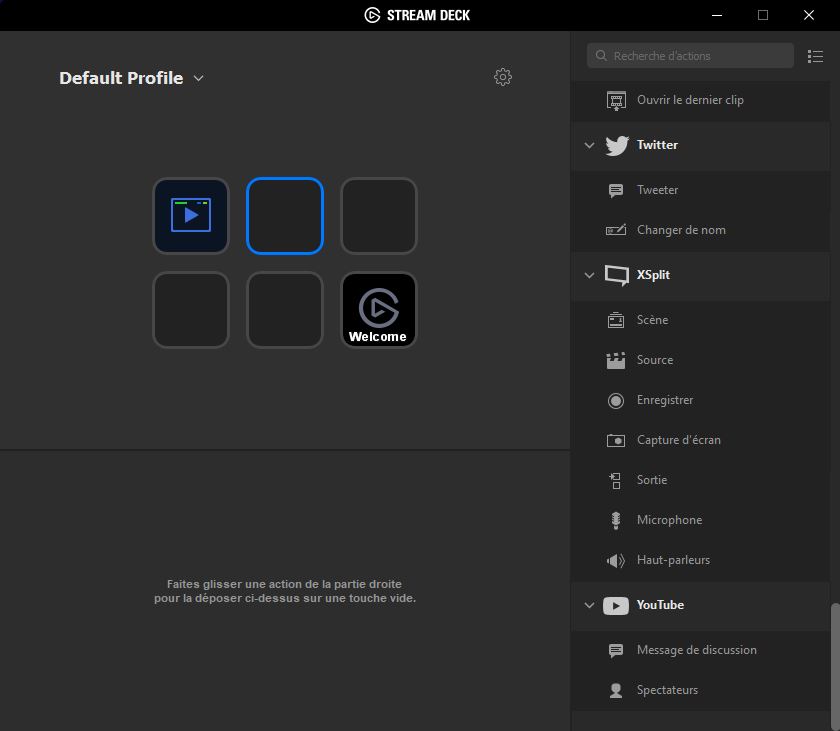Select the Tweeter action
The height and width of the screenshot is (731, 840).
pos(701,190)
